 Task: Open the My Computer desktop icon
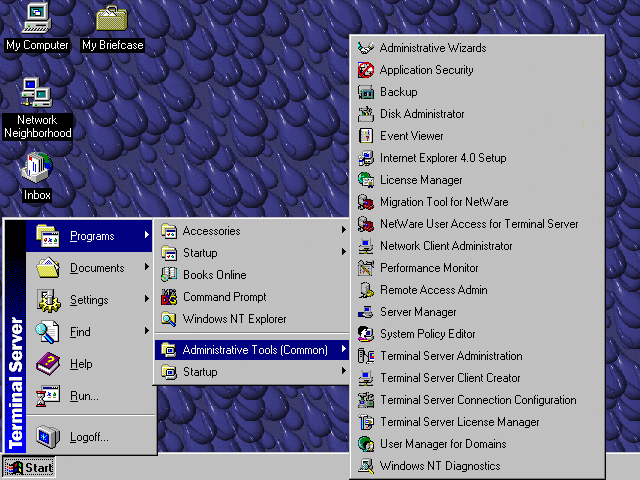click(37, 18)
